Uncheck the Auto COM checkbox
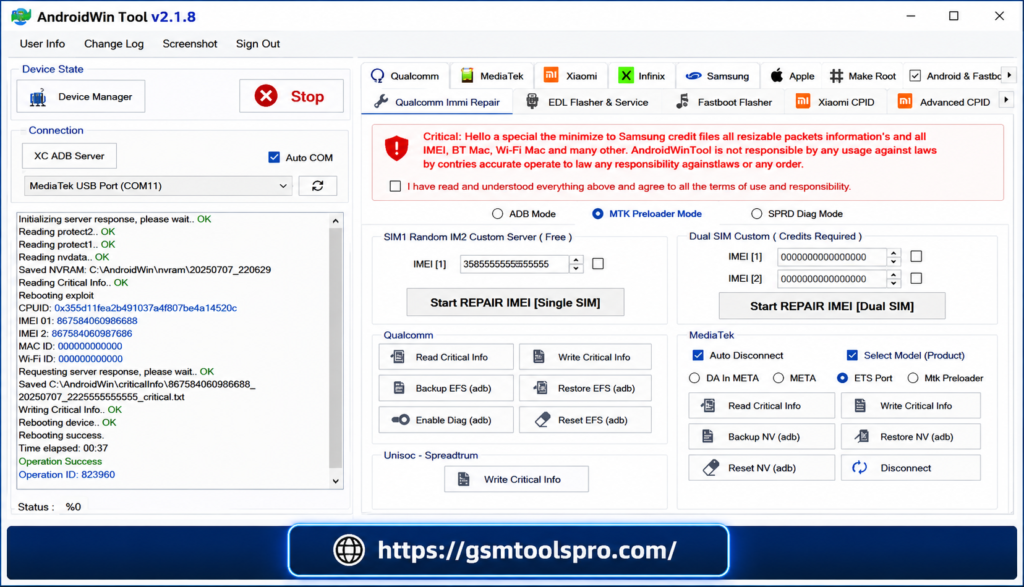 point(274,157)
